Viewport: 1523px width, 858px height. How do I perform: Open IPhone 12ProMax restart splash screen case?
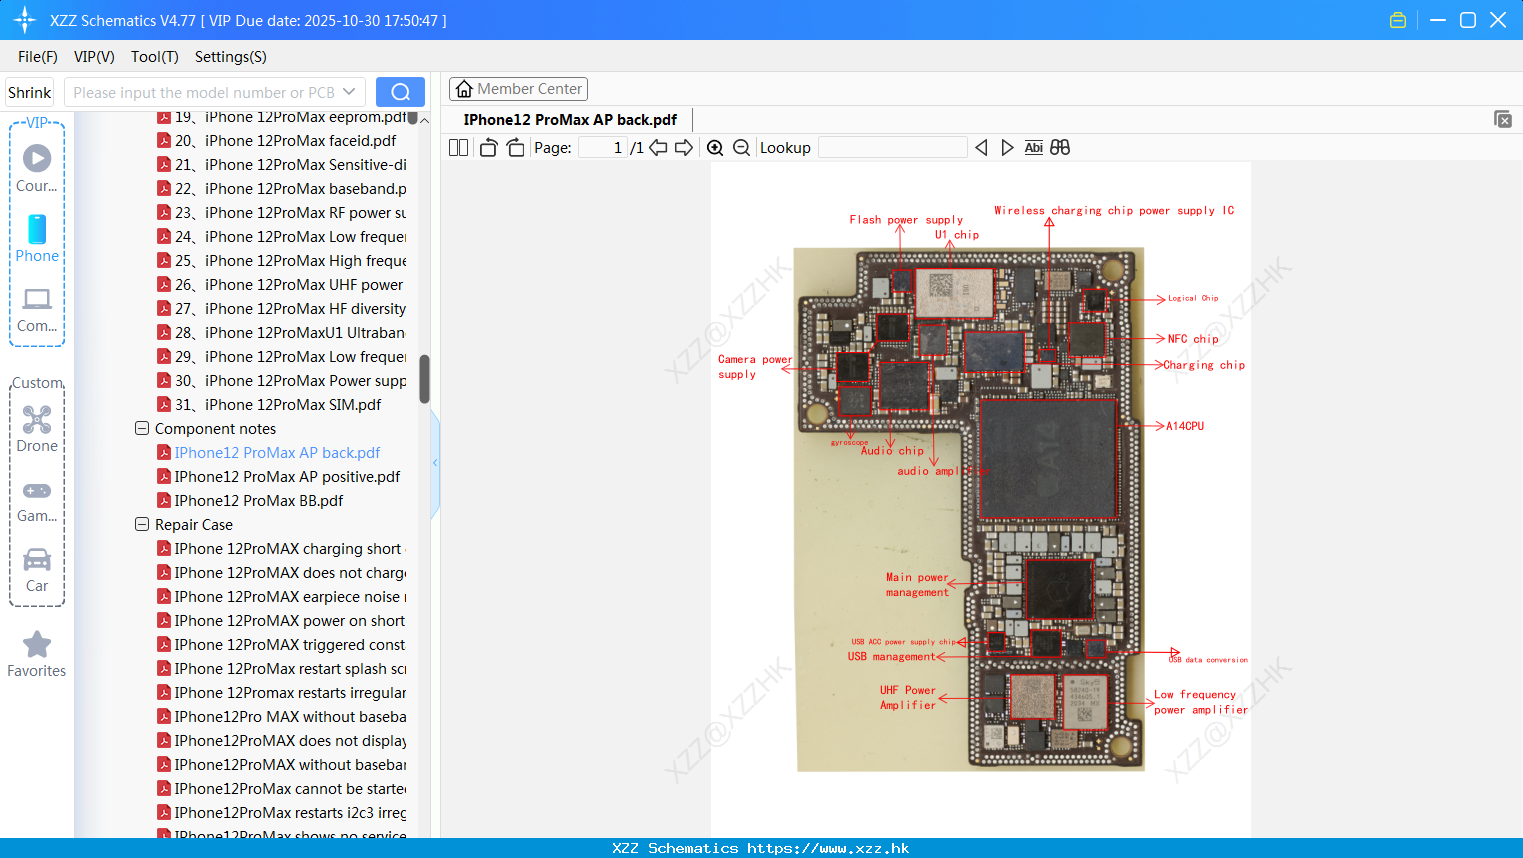[281, 668]
